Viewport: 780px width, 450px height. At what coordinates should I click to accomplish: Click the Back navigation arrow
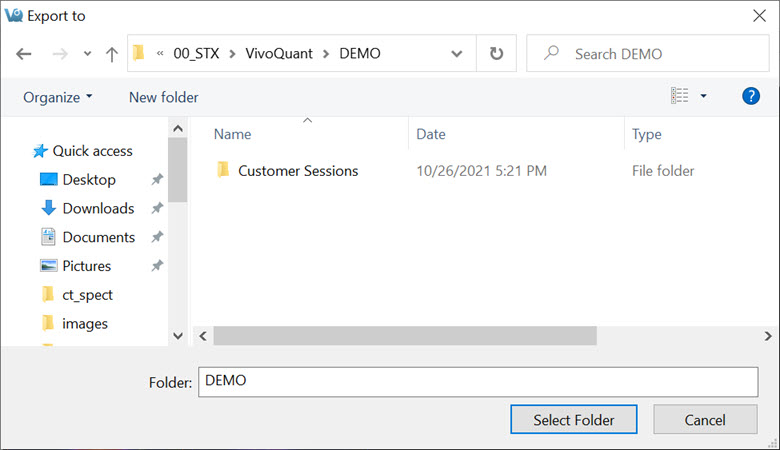(x=23, y=54)
